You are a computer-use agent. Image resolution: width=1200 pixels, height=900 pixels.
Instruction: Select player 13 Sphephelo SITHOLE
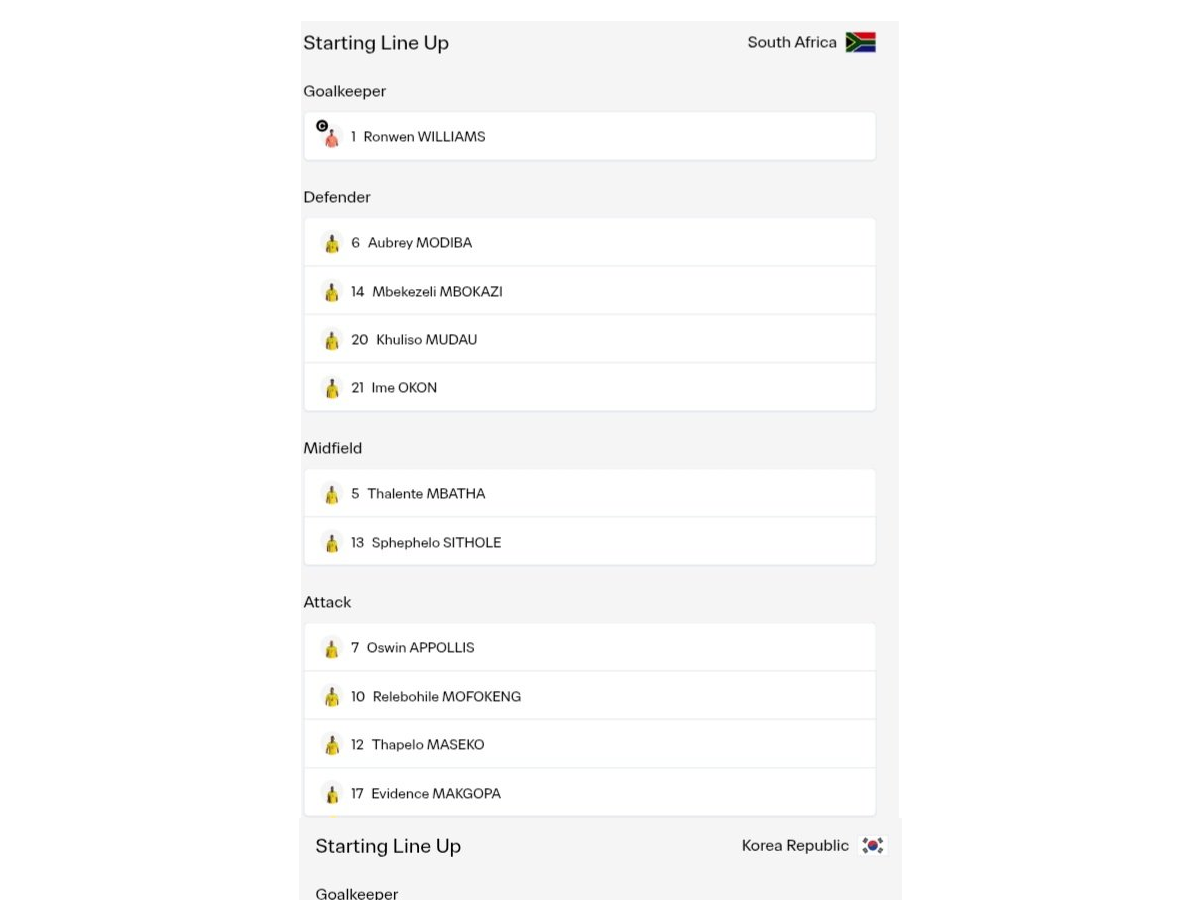[x=590, y=542]
